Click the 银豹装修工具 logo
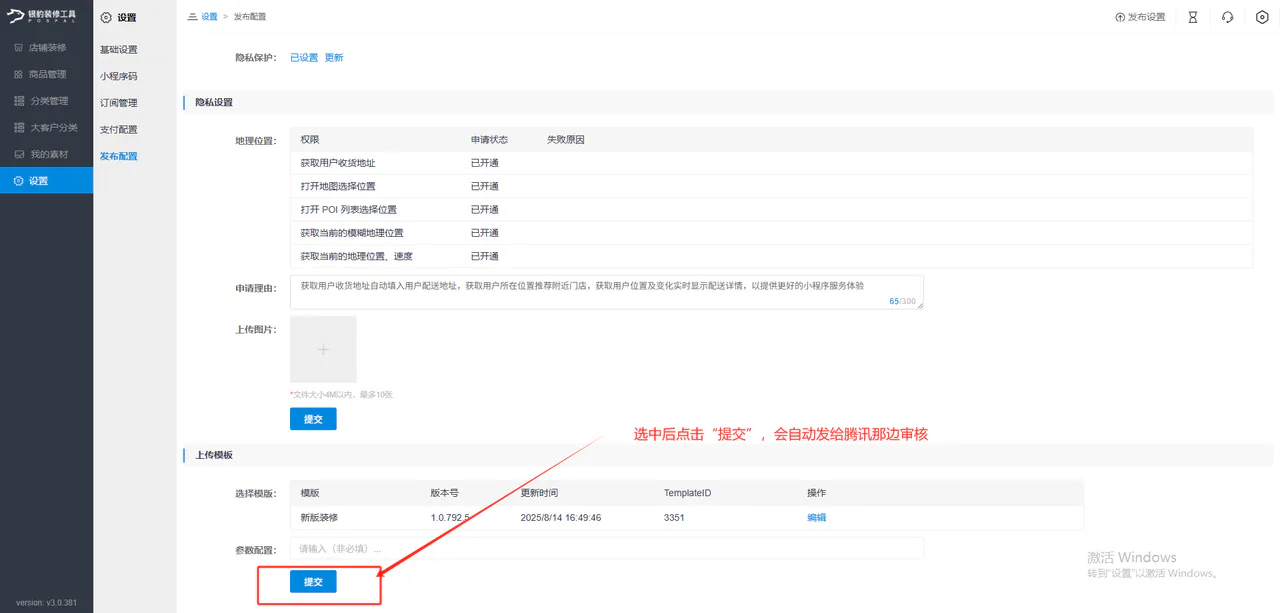This screenshot has width=1280, height=613. click(x=43, y=17)
